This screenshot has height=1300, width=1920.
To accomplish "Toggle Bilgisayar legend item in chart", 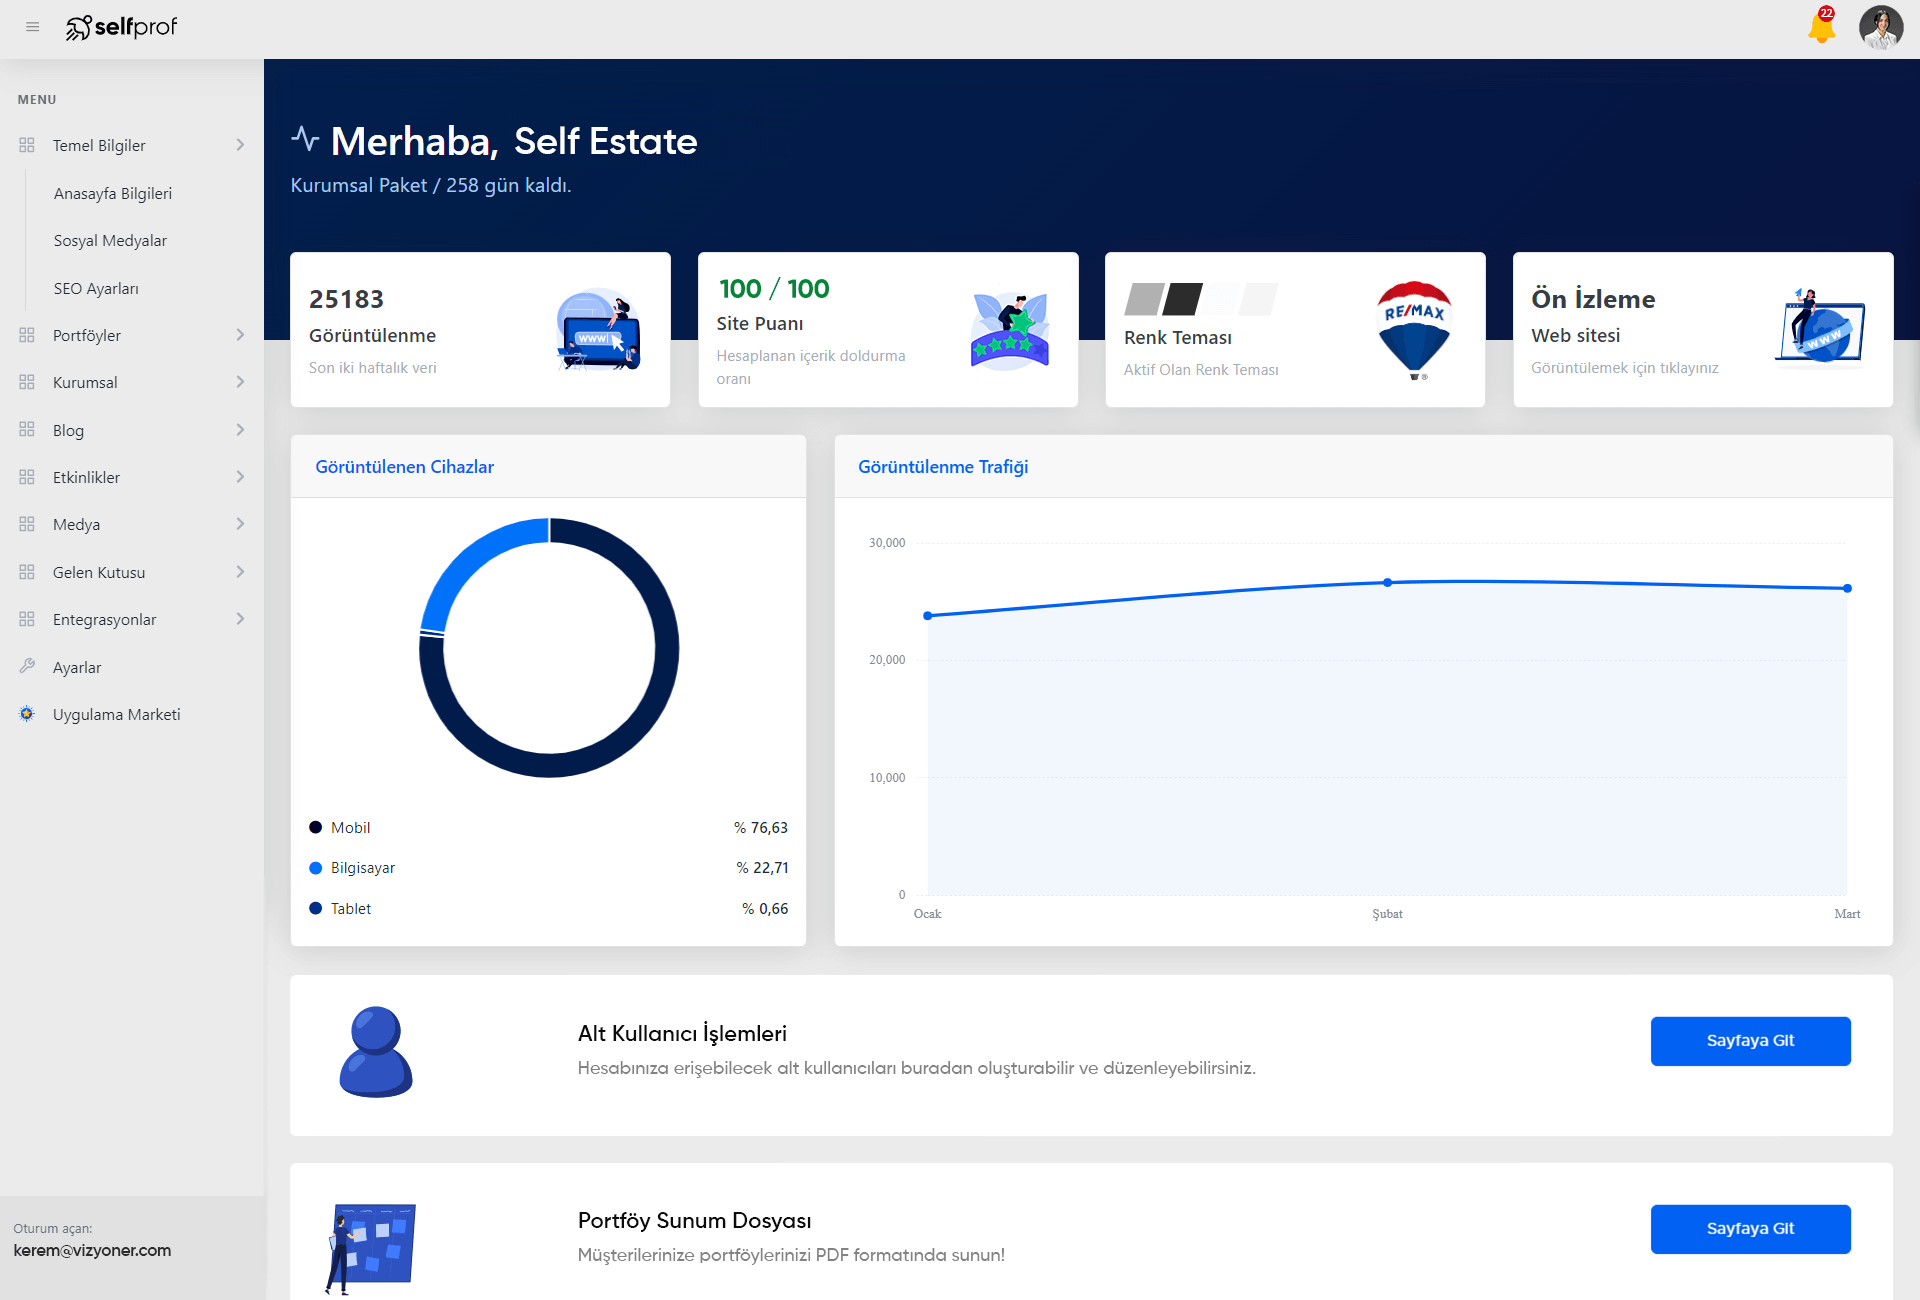I will pyautogui.click(x=352, y=868).
